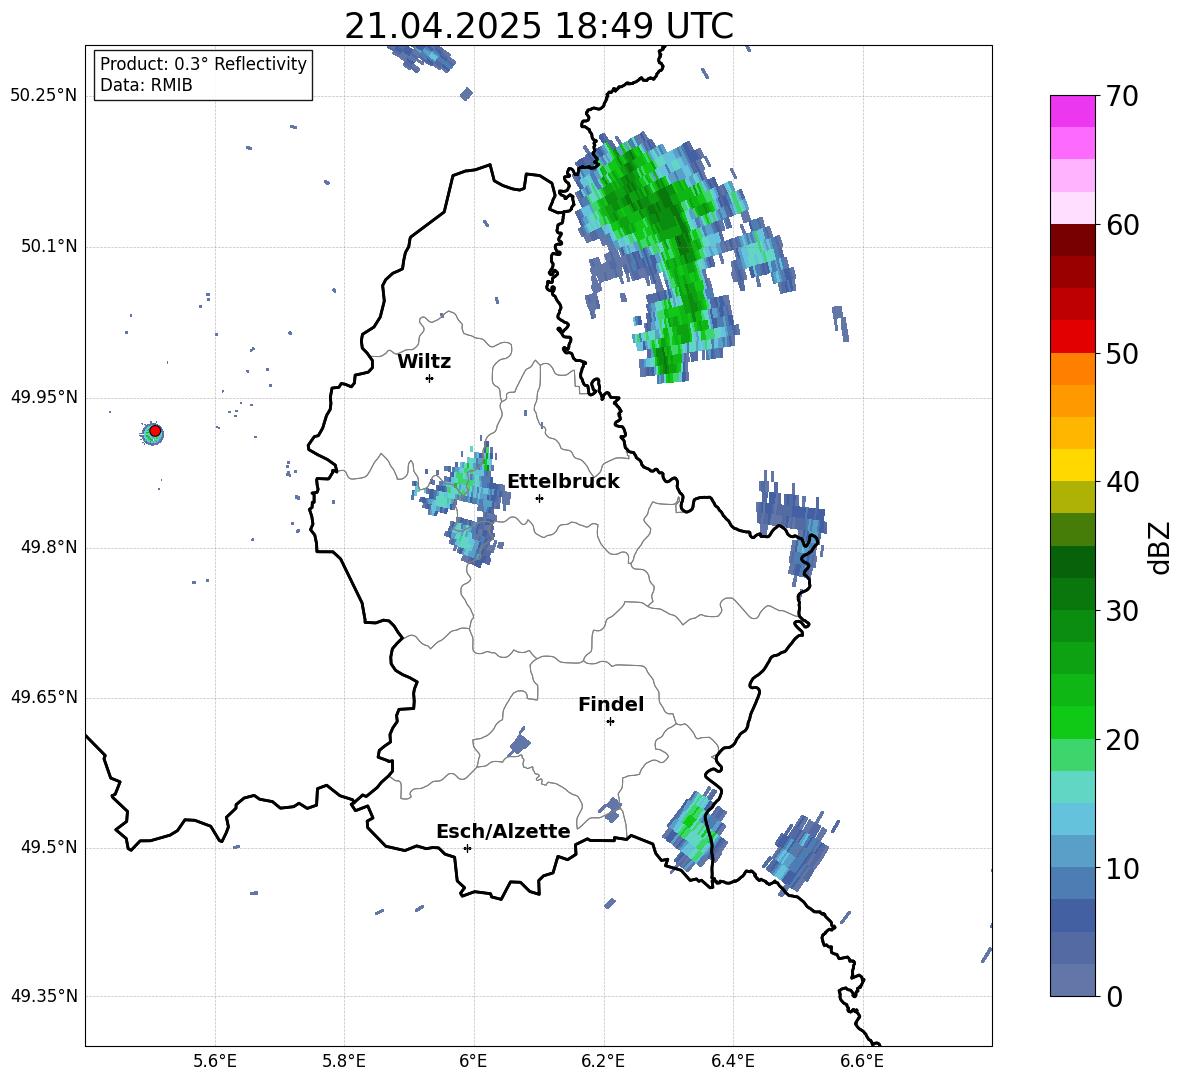Pick the light blue swatch just above 10 dBZ
Viewport: 1184px width, 1081px height.
pyautogui.click(x=1072, y=852)
